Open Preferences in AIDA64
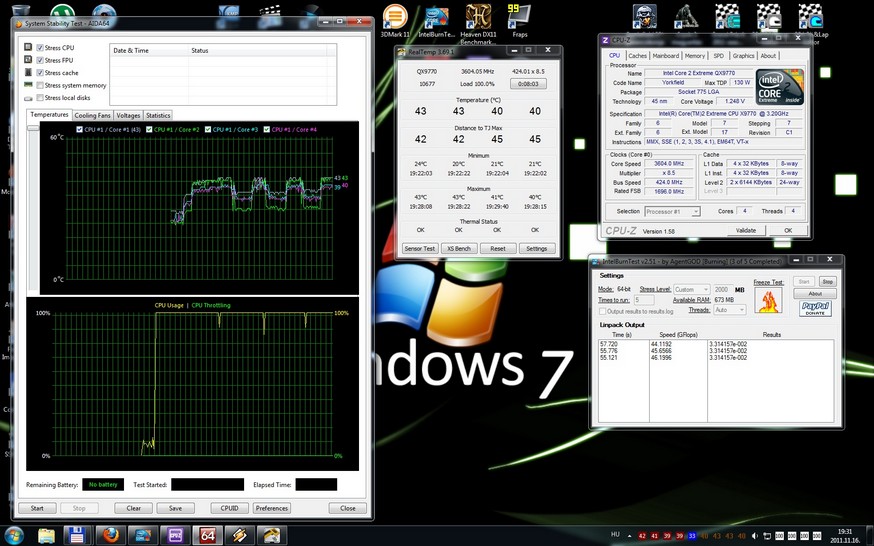The height and width of the screenshot is (546, 874). [272, 508]
